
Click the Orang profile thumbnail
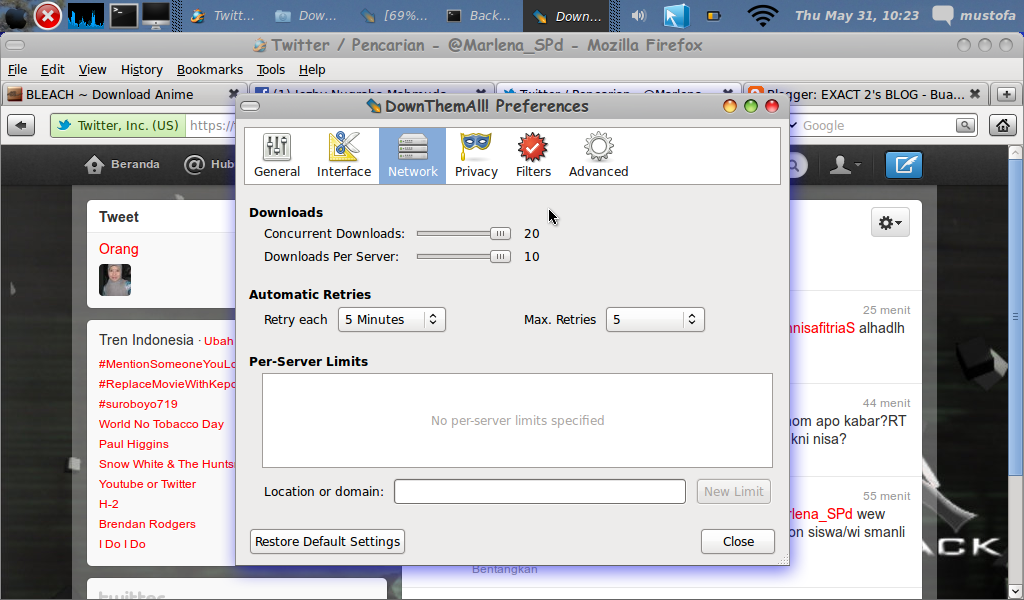tap(115, 279)
